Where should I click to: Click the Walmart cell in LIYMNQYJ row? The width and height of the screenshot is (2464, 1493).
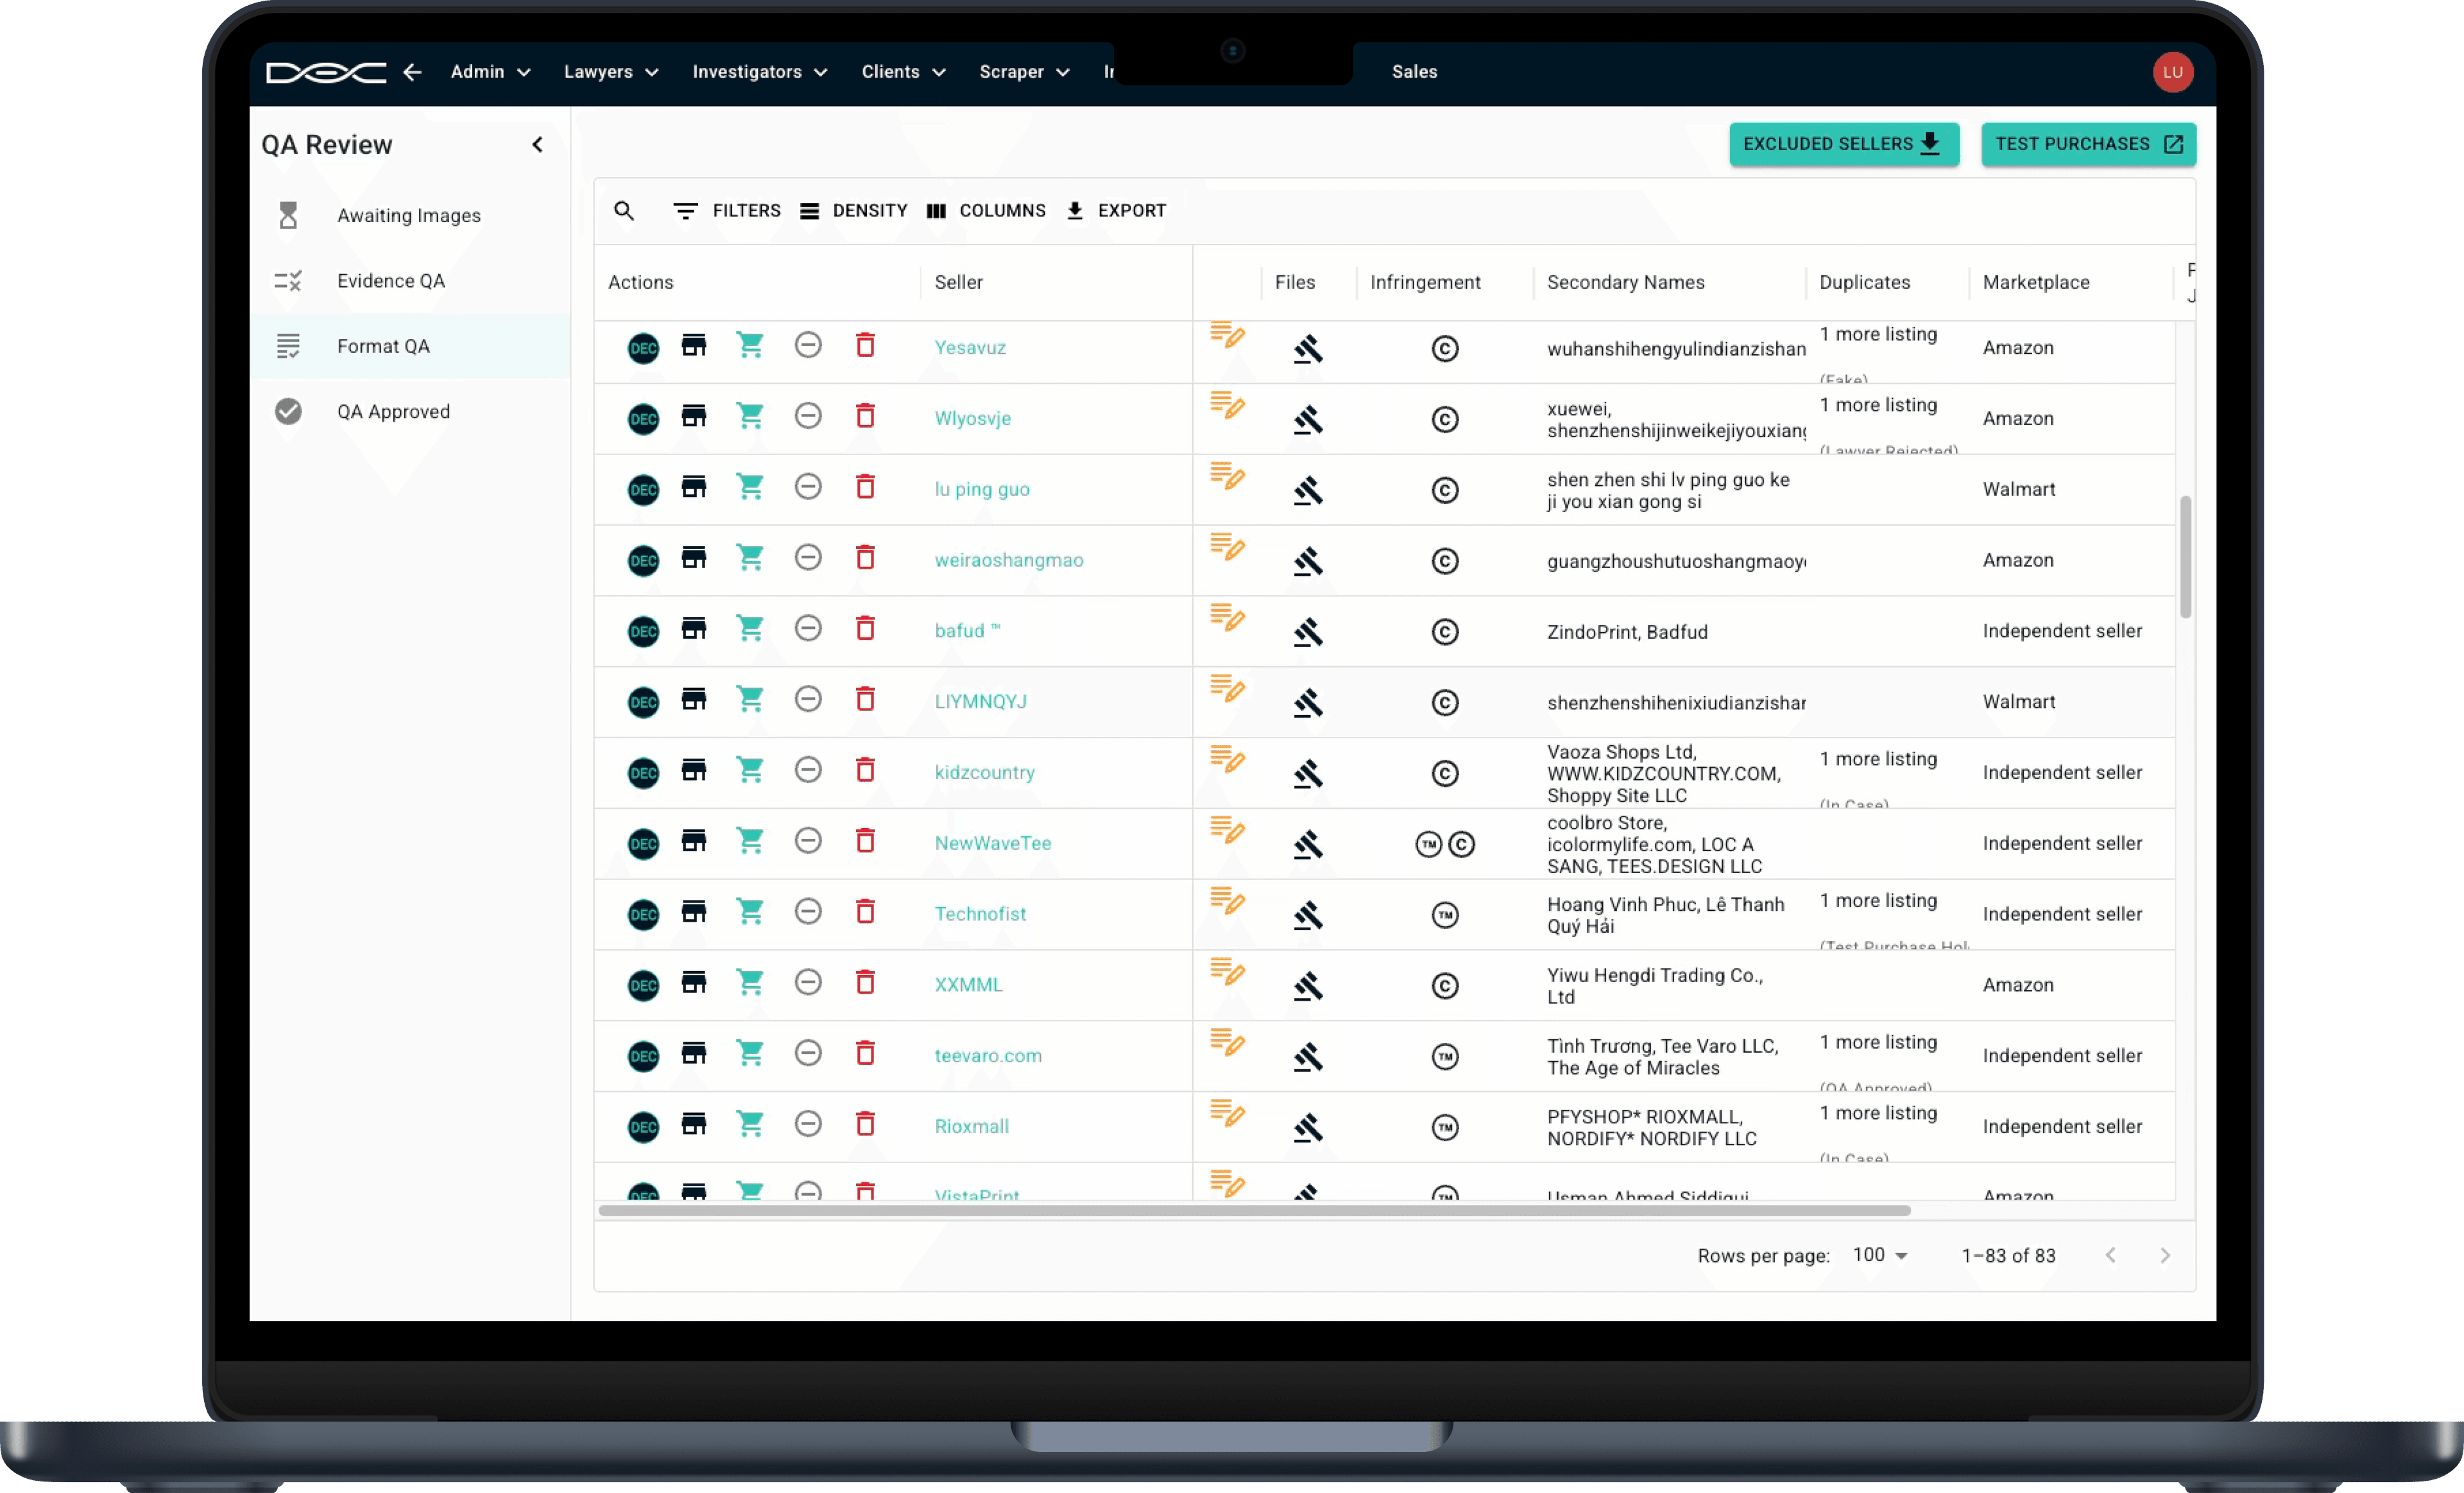click(x=2019, y=702)
